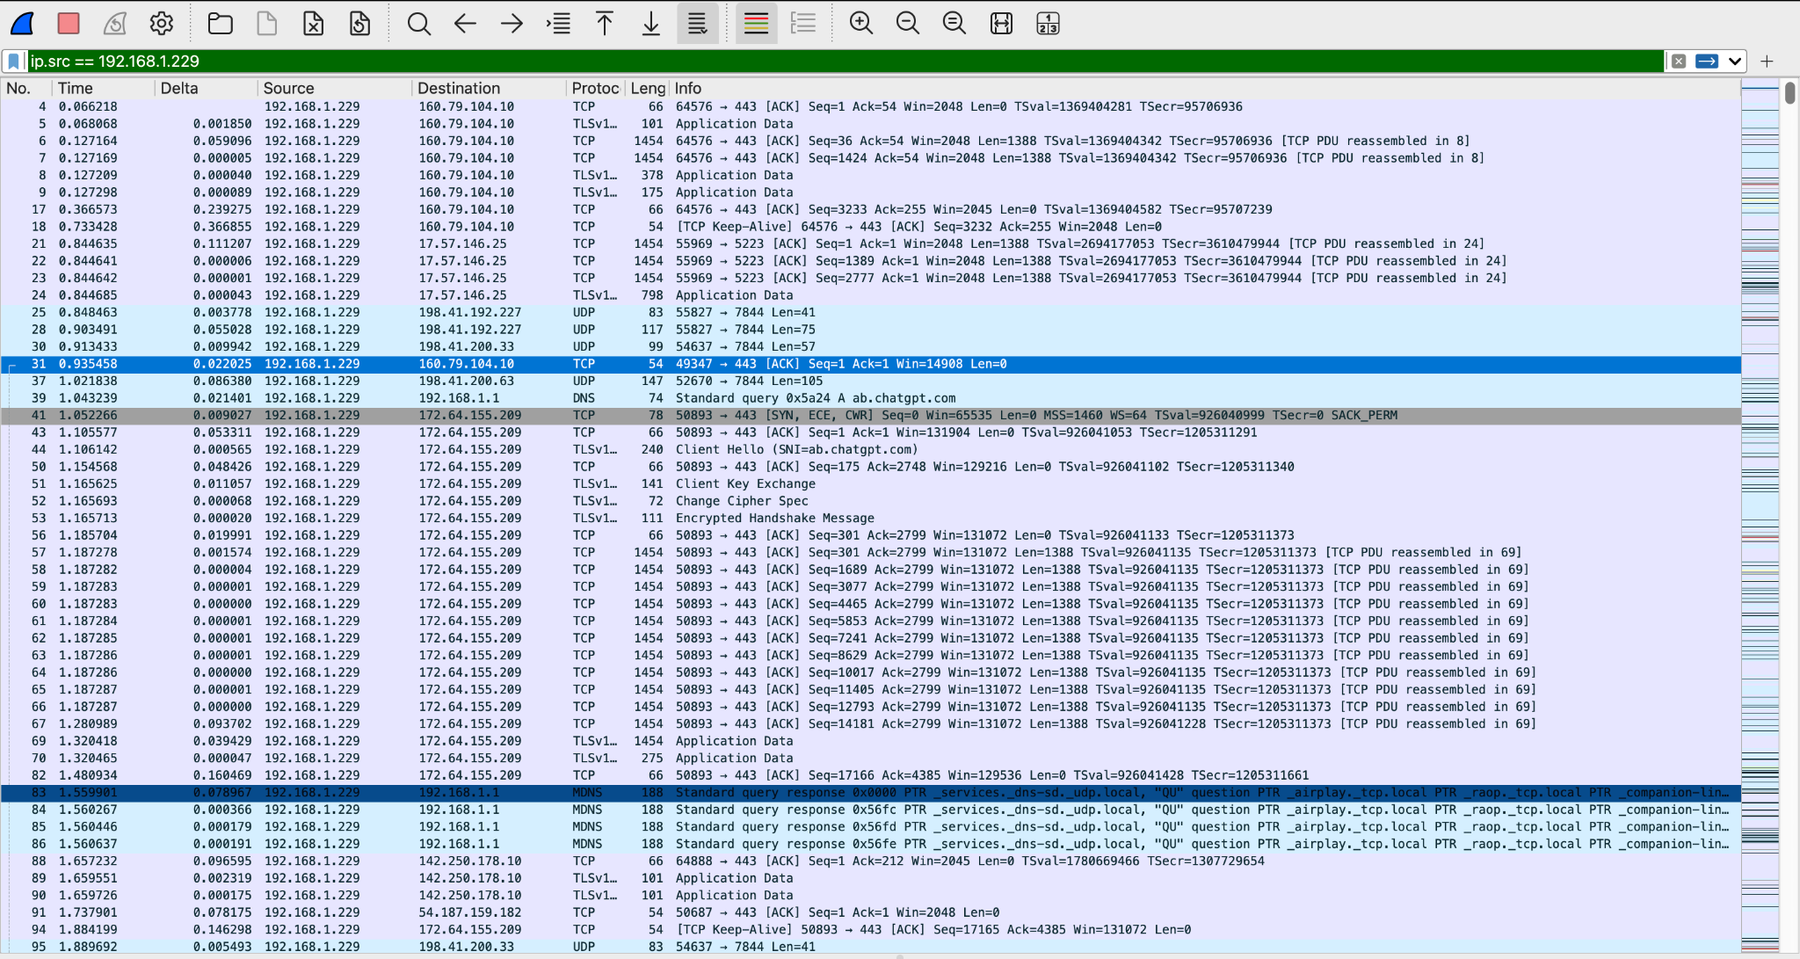Sort by the Time column header
1800x959 pixels.
click(103, 88)
